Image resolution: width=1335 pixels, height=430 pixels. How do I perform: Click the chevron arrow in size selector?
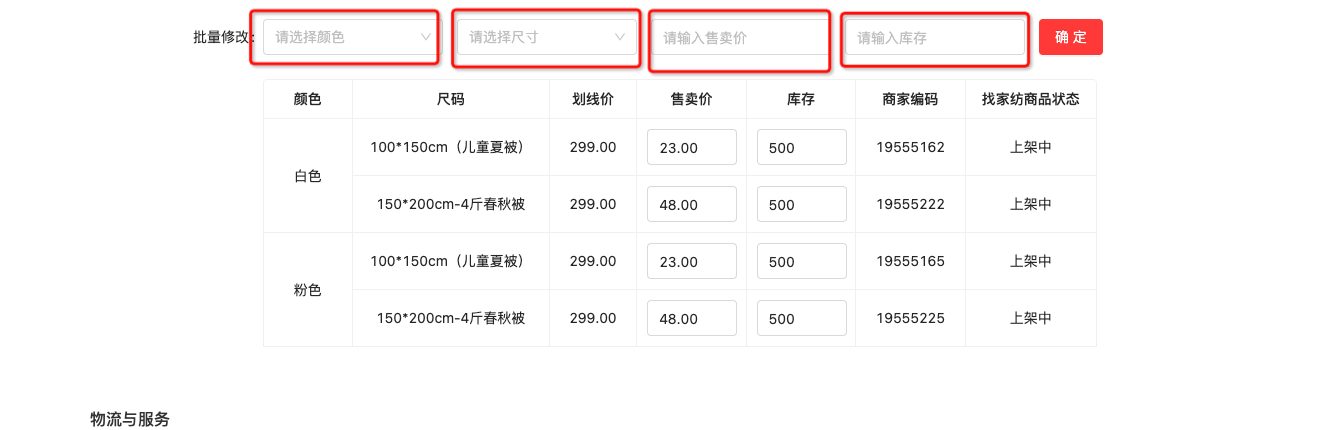point(620,37)
